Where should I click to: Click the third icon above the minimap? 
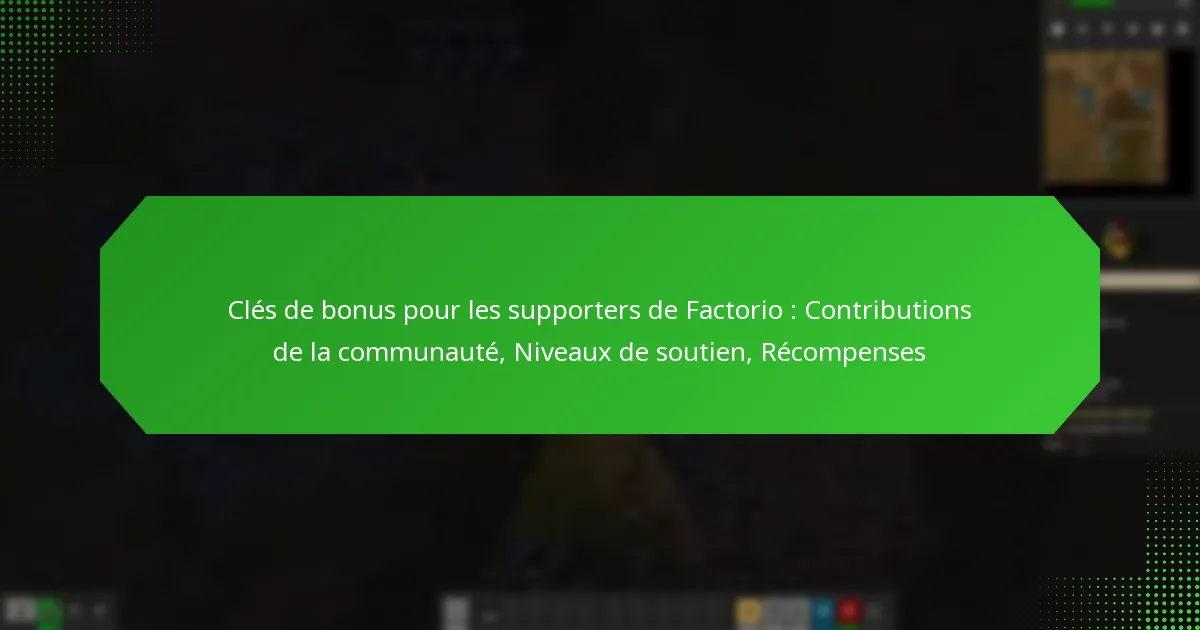click(1107, 29)
